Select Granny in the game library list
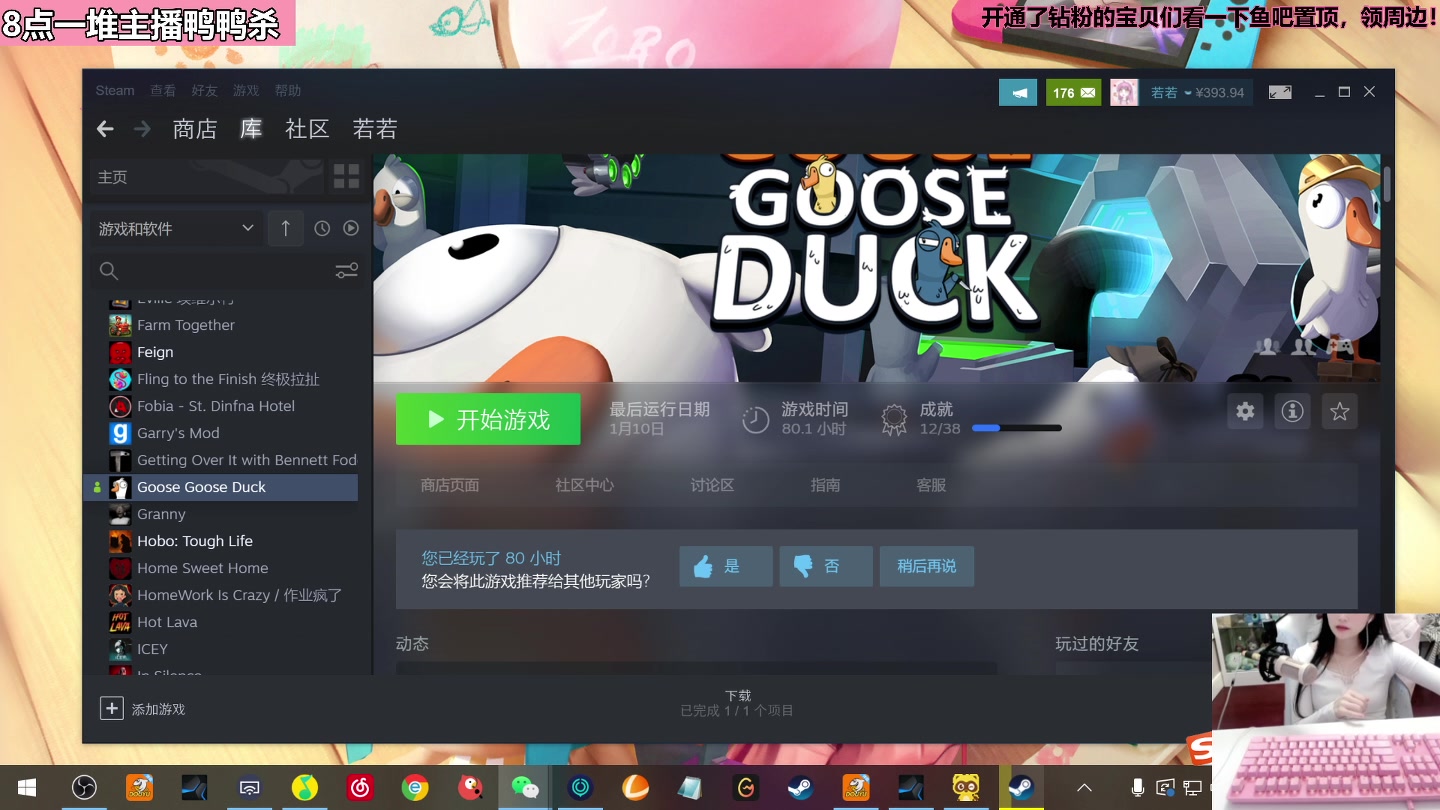Image resolution: width=1440 pixels, height=810 pixels. [x=160, y=513]
